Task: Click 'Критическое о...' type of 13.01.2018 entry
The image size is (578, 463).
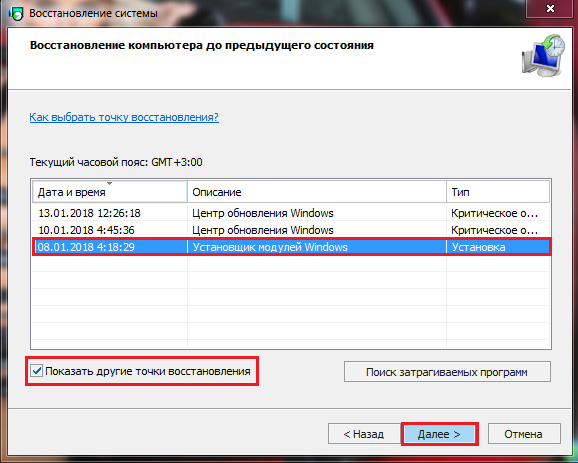Action: 494,213
